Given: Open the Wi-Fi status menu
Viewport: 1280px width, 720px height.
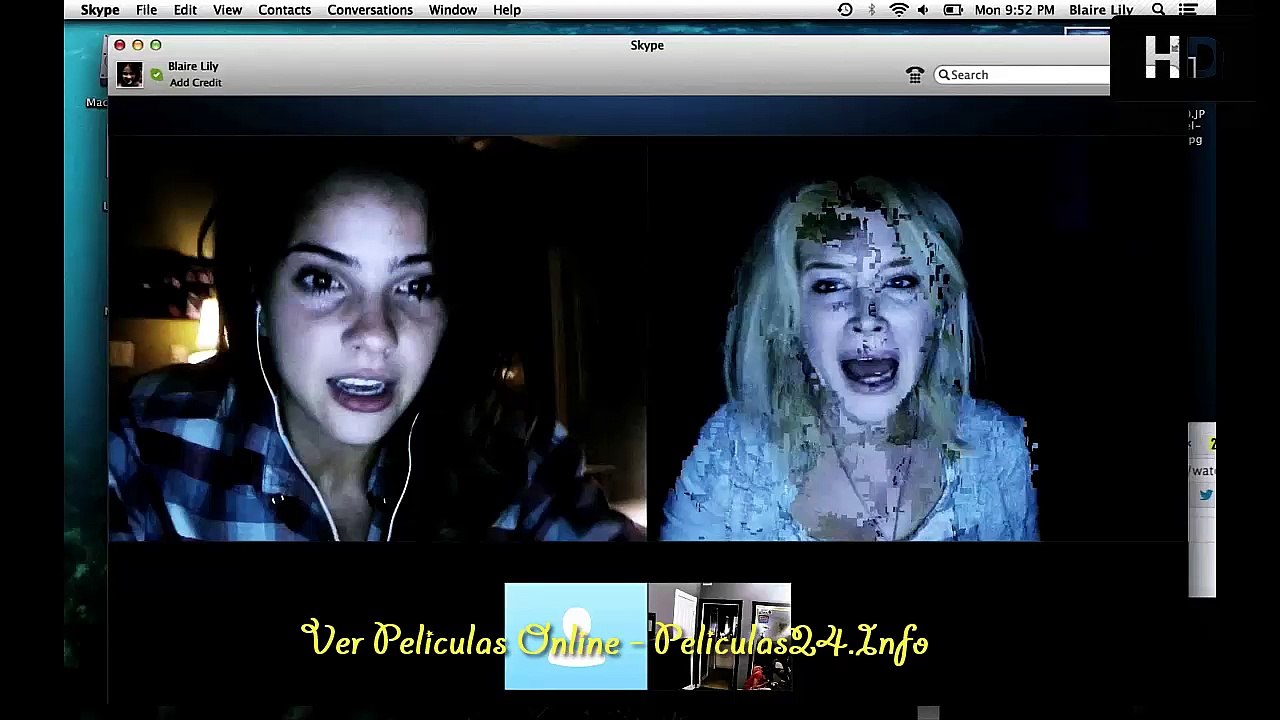Looking at the screenshot, I should pos(898,10).
